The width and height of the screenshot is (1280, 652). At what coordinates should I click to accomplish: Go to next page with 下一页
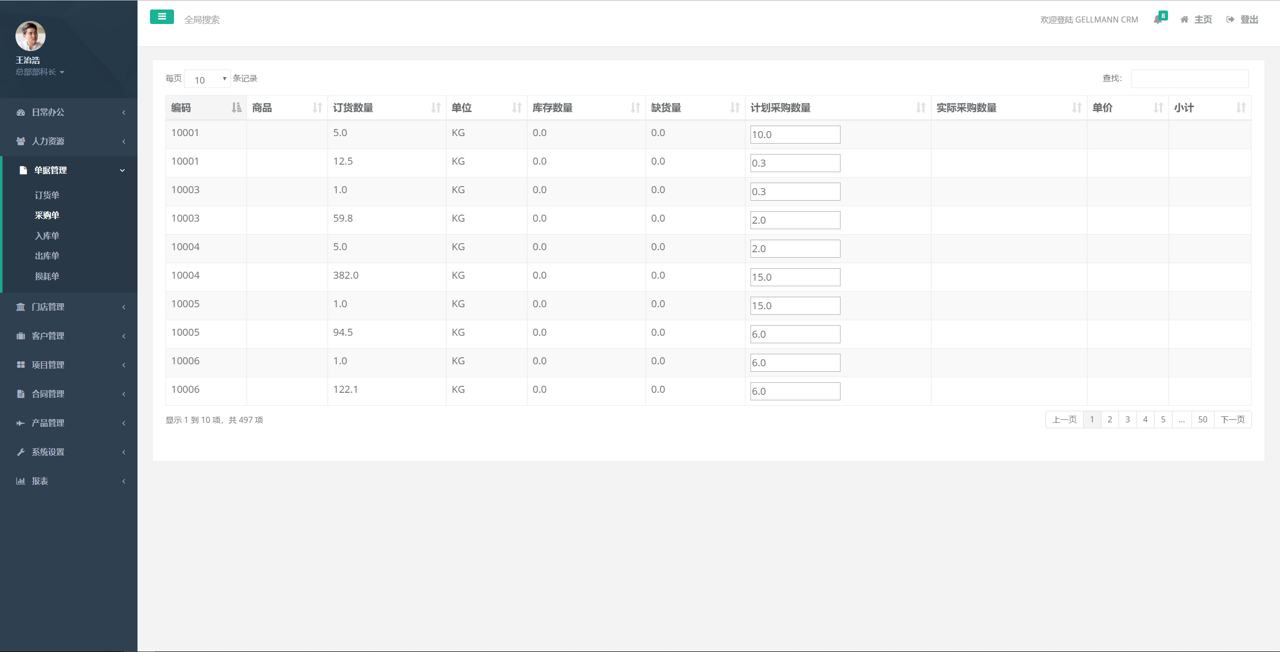point(1232,420)
